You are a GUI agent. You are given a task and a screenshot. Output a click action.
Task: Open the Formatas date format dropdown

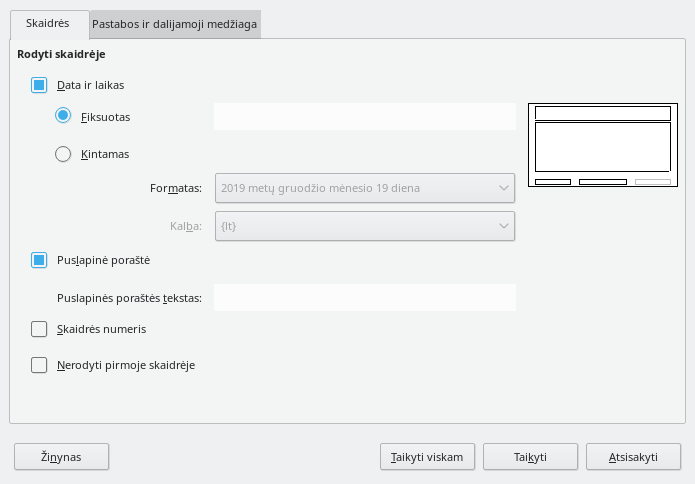click(x=365, y=187)
